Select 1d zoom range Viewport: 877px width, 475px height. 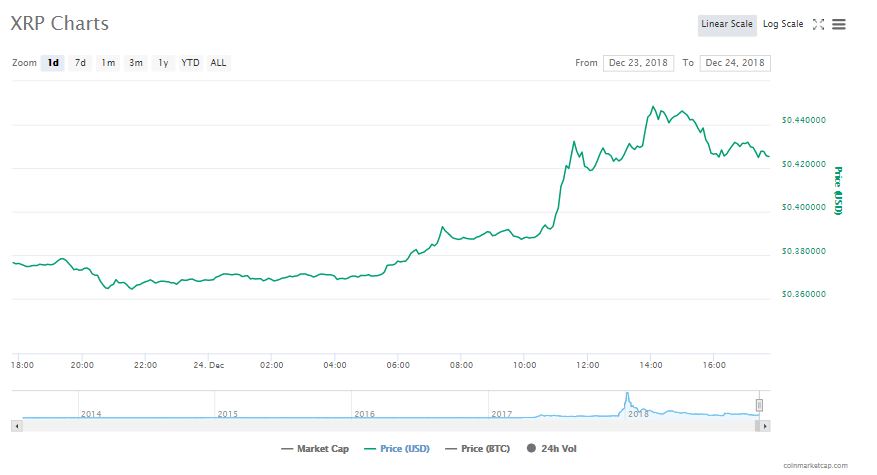pyautogui.click(x=53, y=63)
